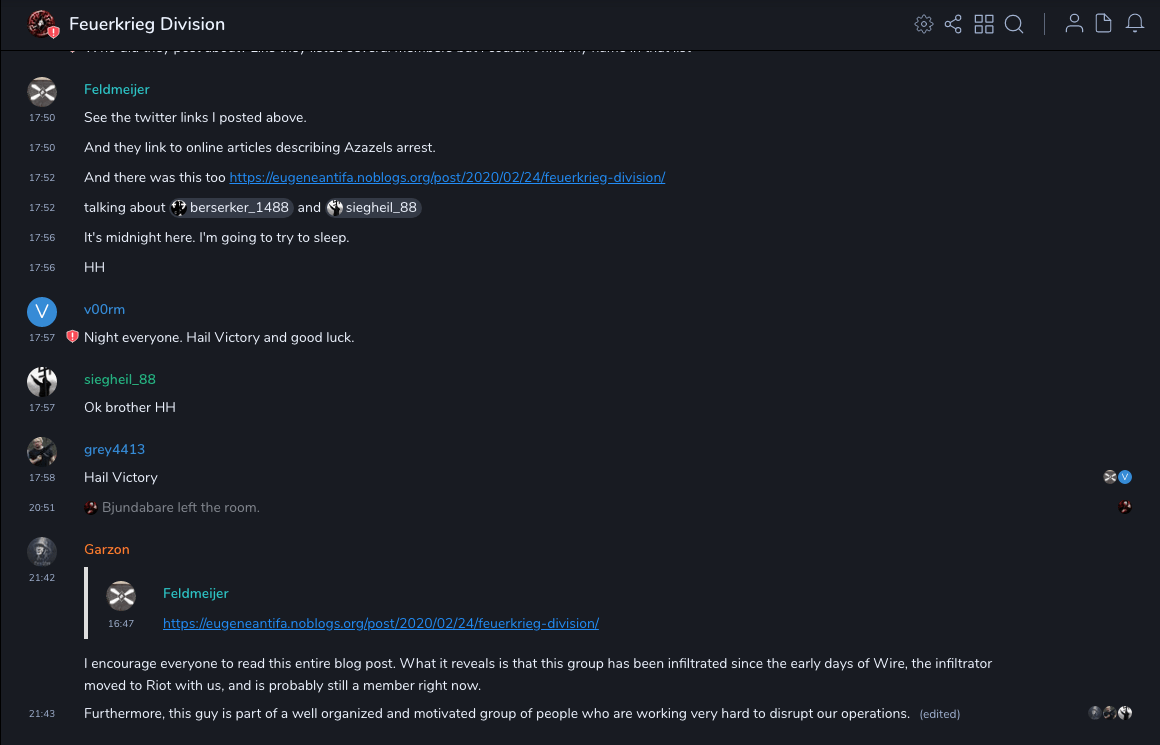Click the berserker_1488 mention pill

232,208
